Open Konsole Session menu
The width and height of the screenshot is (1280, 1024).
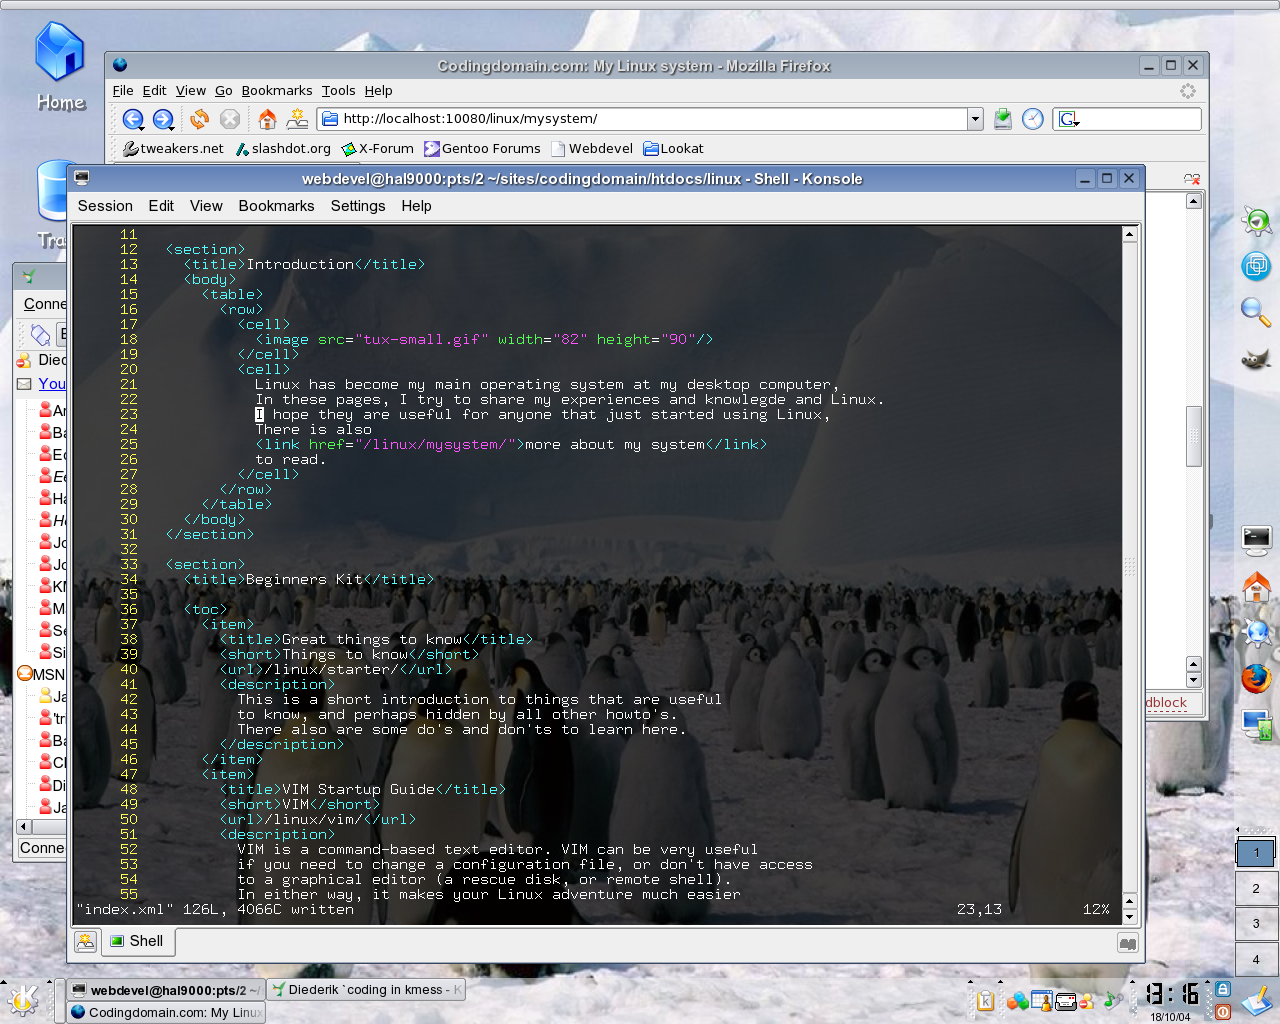(x=105, y=206)
